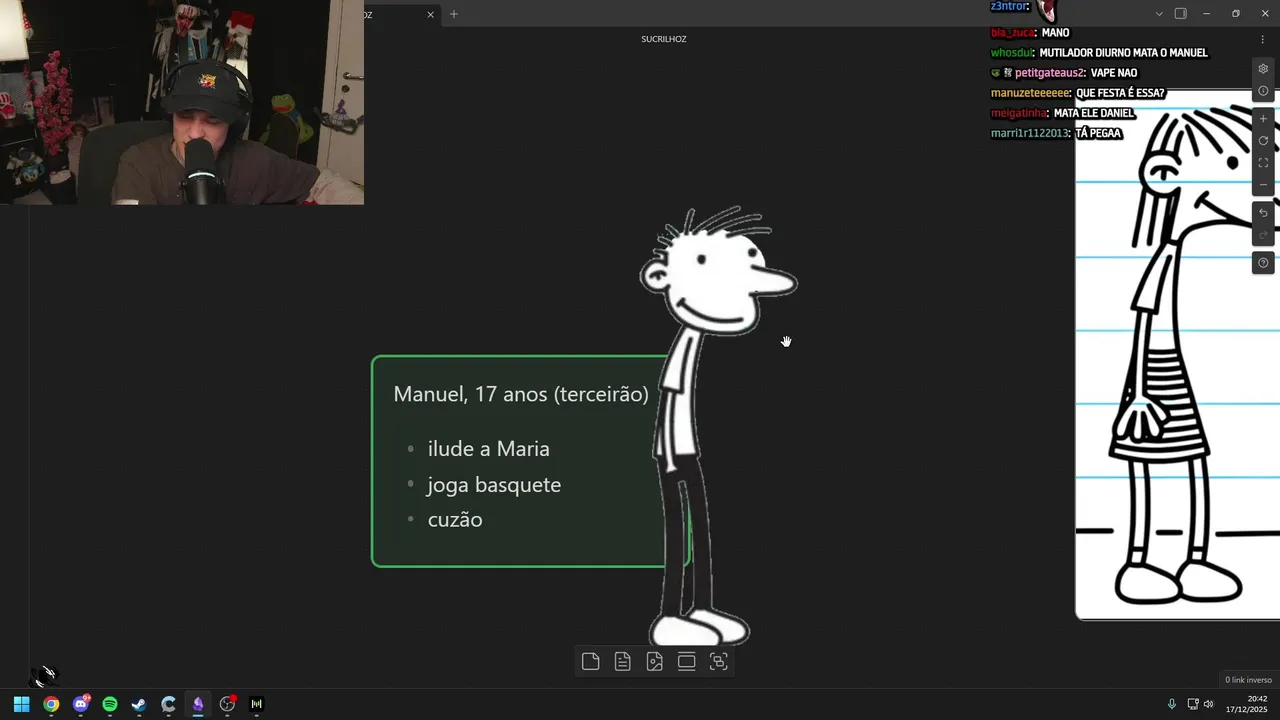Screen dimensions: 1280x720
Task: Open a new tab with plus button
Action: (x=454, y=14)
